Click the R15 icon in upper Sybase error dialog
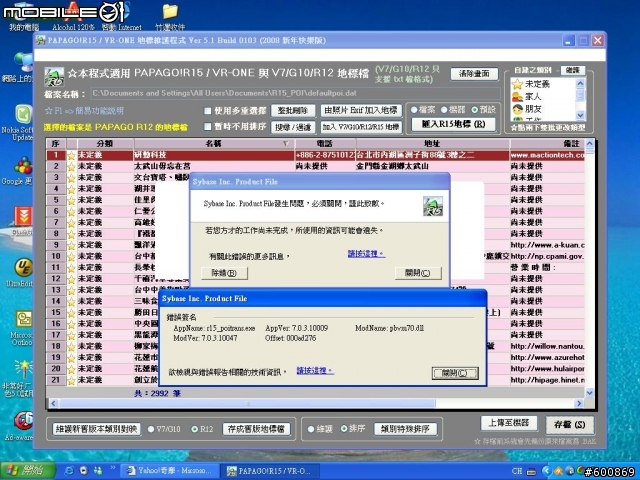 point(433,206)
